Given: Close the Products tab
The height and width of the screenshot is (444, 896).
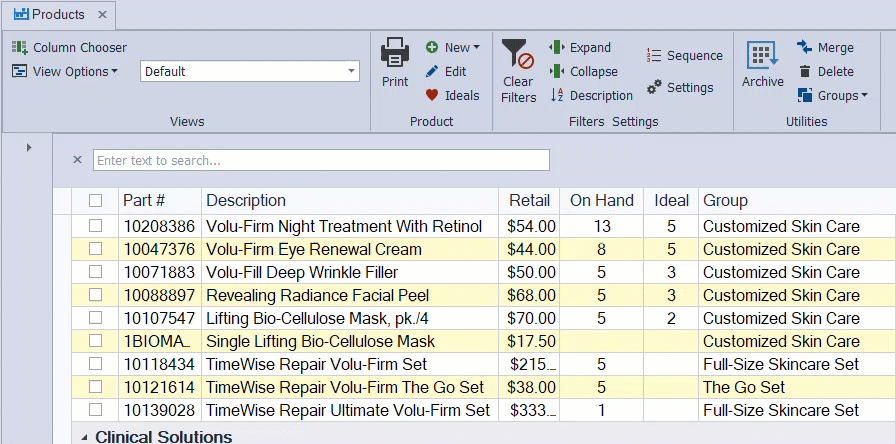Looking at the screenshot, I should click(x=102, y=14).
